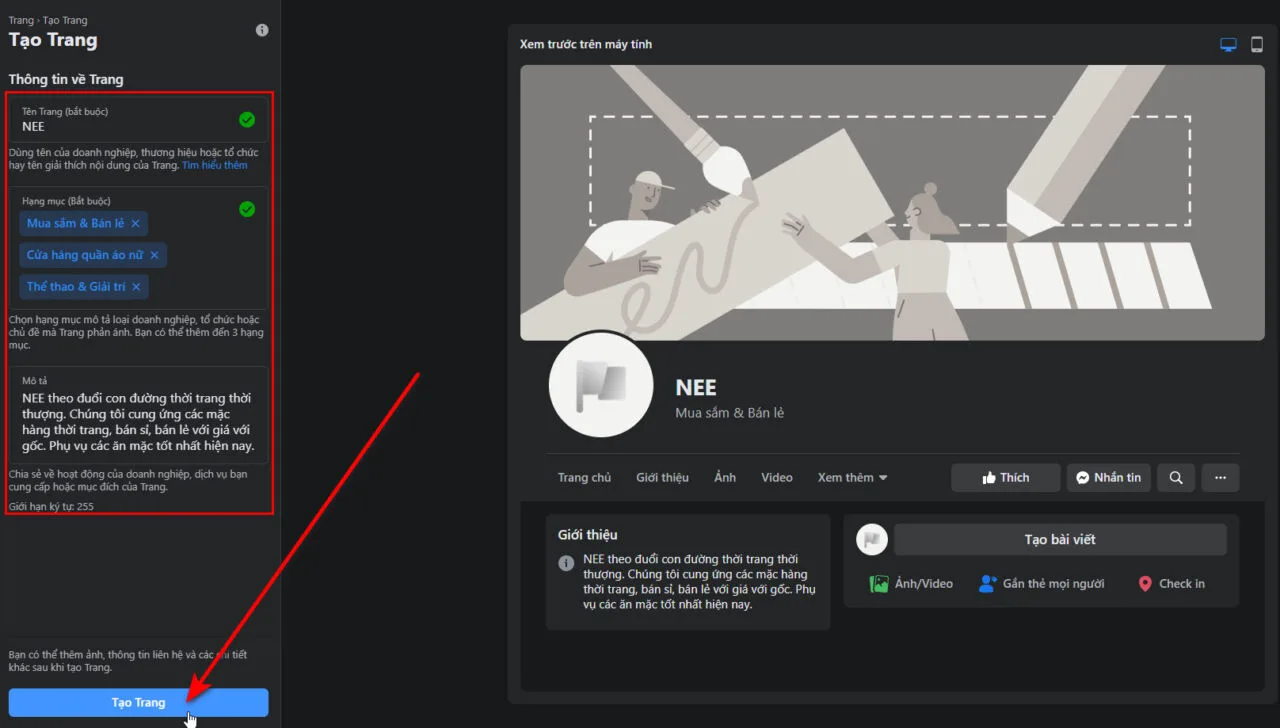Switch to mobile preview icon
This screenshot has width=1280, height=728.
point(1257,45)
